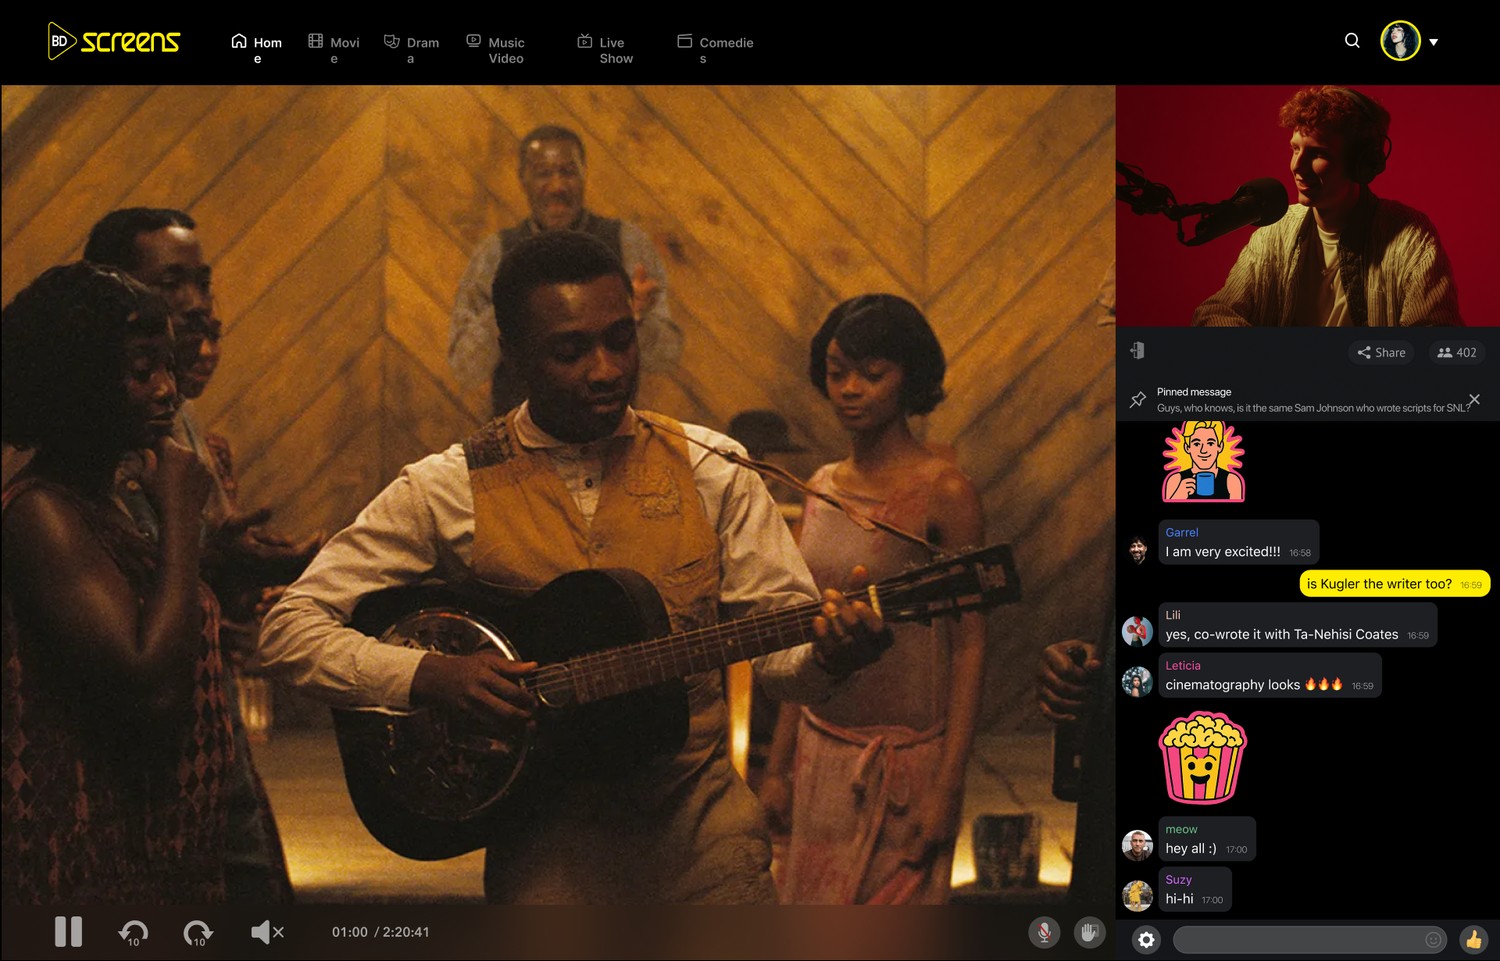The image size is (1500, 961).
Task: Expand the profile menu arrow
Action: 1434,42
